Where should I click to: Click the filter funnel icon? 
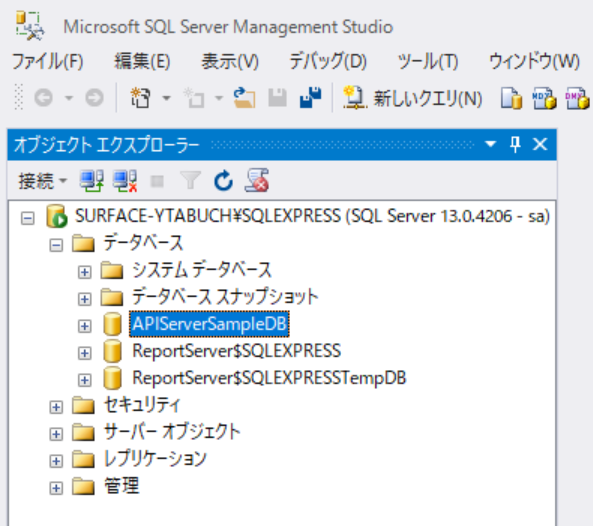pyautogui.click(x=190, y=180)
